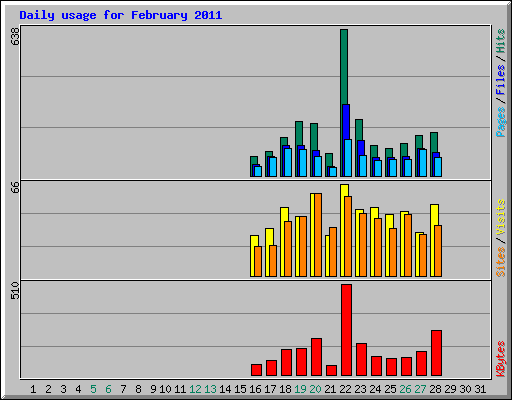Click the red KBytes bar for day 20

tap(316, 357)
